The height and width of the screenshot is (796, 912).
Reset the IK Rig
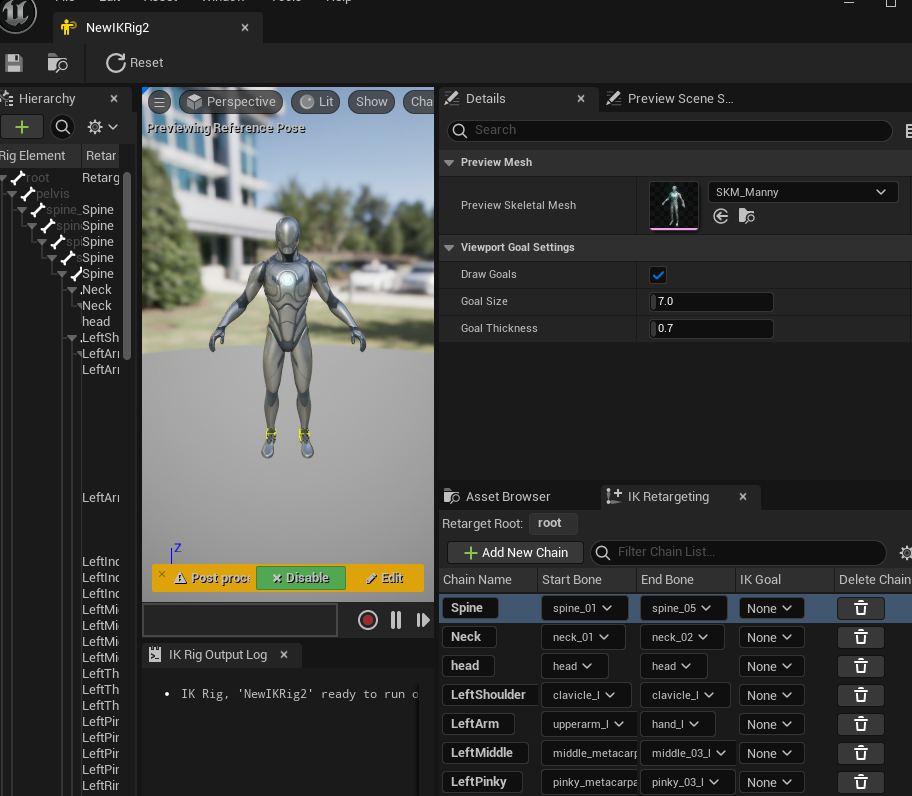pos(134,63)
